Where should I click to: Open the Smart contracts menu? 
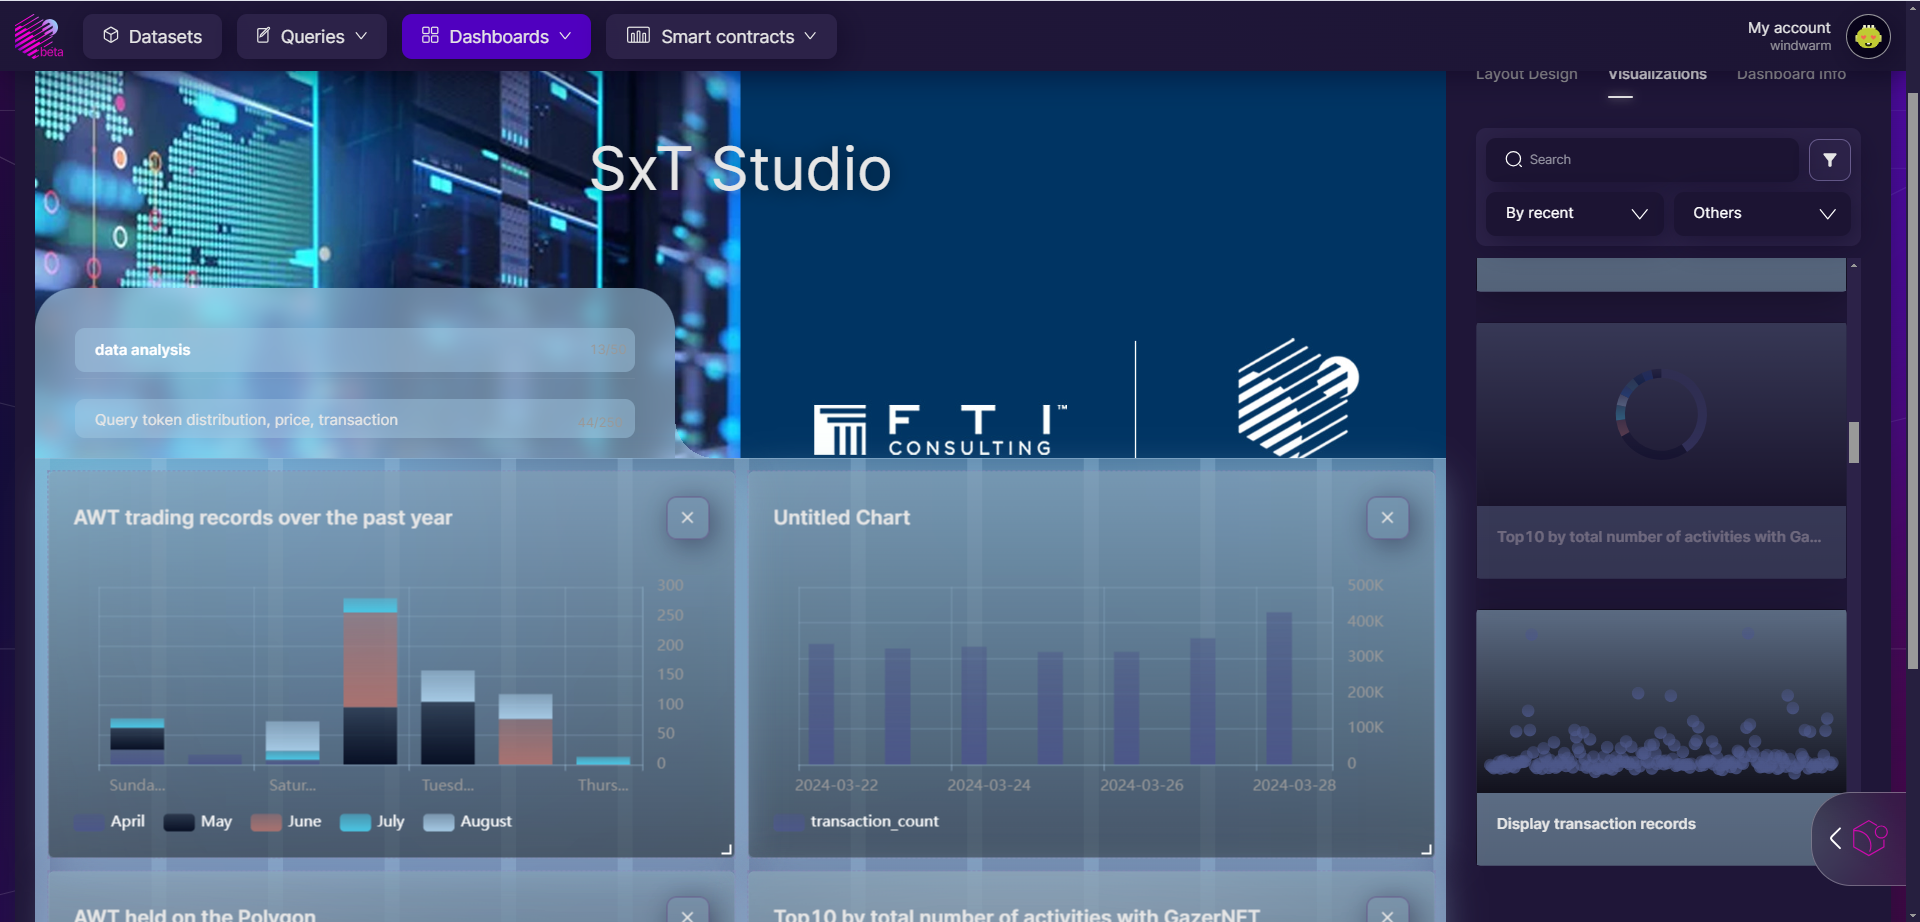coord(721,37)
